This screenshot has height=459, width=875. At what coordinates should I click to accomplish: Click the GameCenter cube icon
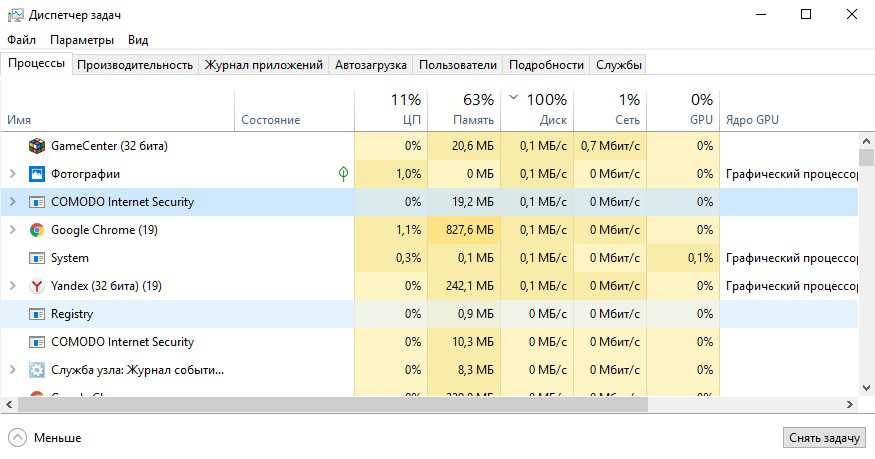(37, 146)
